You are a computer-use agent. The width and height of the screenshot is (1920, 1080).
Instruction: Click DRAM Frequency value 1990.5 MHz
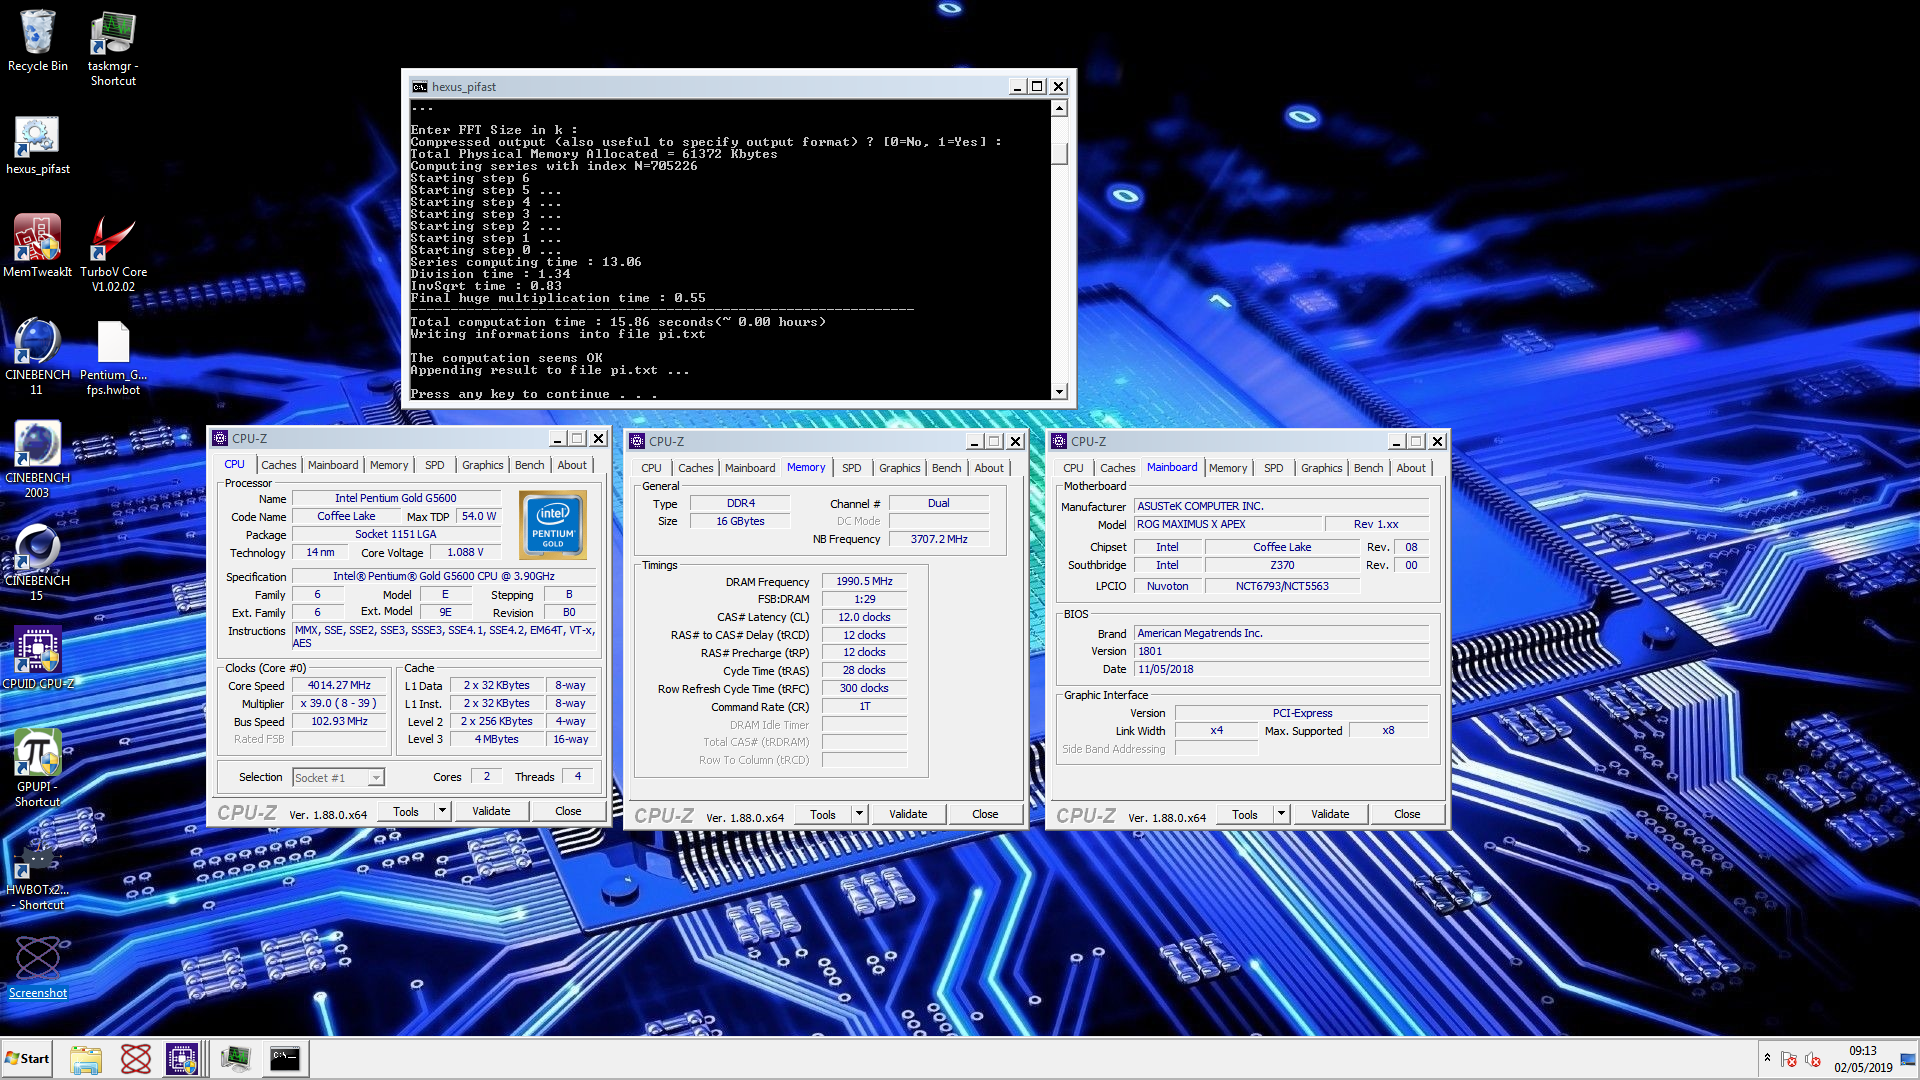[x=864, y=582]
